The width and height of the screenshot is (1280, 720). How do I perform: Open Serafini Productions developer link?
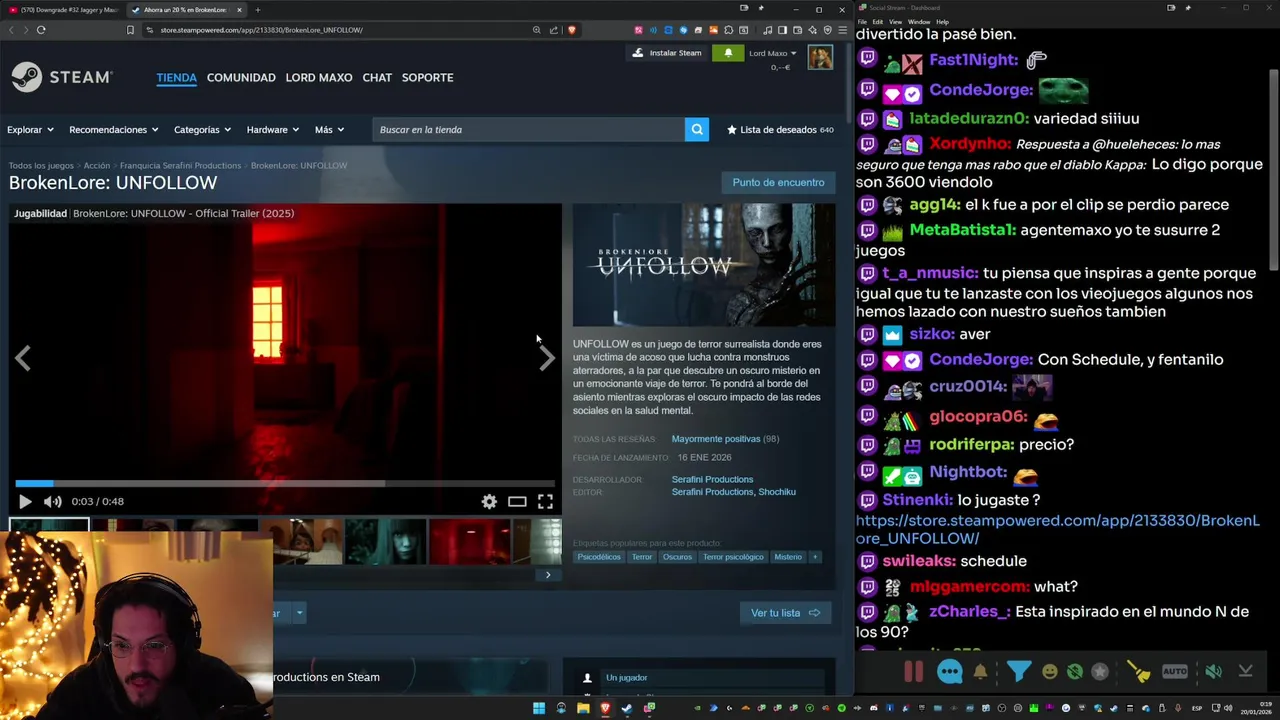712,479
